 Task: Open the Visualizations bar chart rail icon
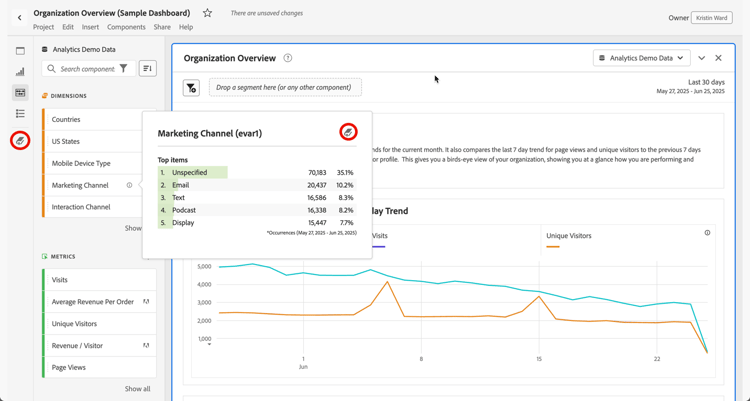20,72
